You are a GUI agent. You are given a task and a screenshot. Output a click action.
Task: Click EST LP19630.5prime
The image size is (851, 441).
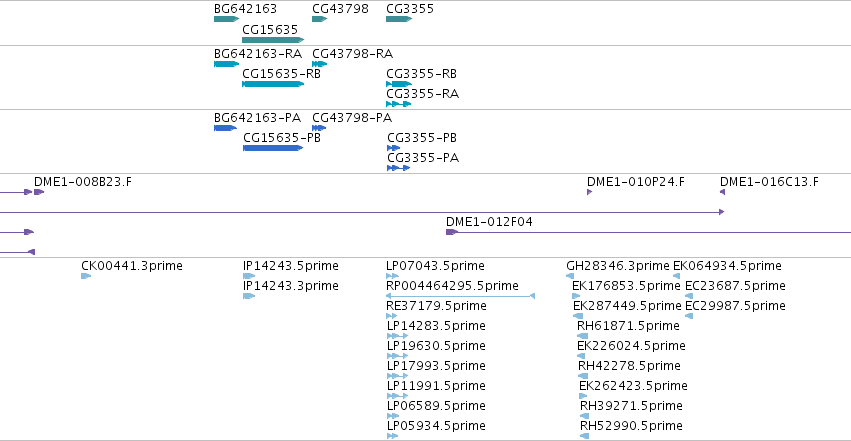[397, 356]
